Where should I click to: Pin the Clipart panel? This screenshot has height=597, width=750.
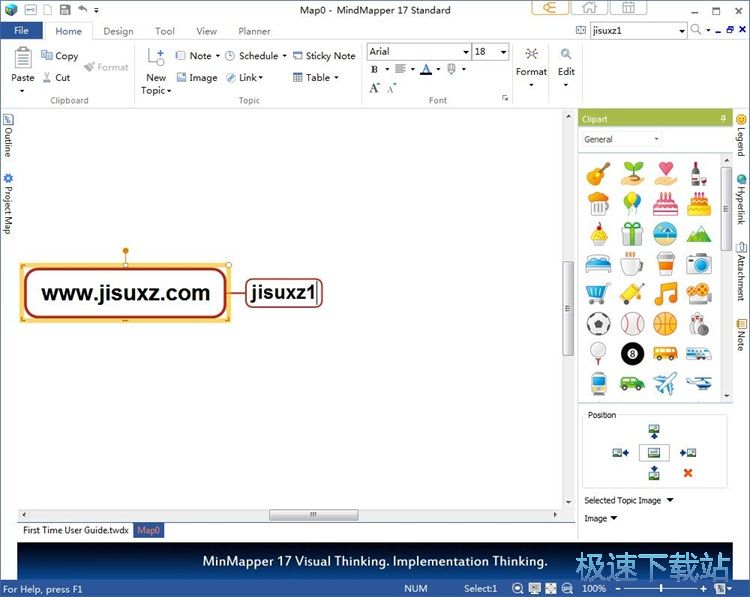coord(723,118)
